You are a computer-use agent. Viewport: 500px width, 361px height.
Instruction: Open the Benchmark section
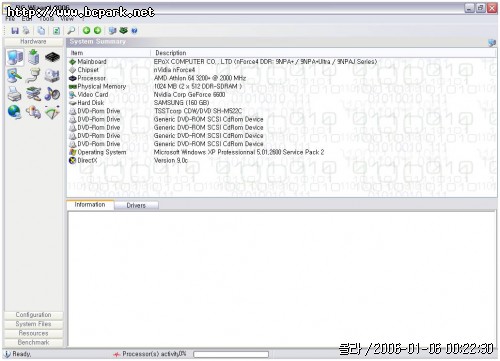pyautogui.click(x=33, y=342)
